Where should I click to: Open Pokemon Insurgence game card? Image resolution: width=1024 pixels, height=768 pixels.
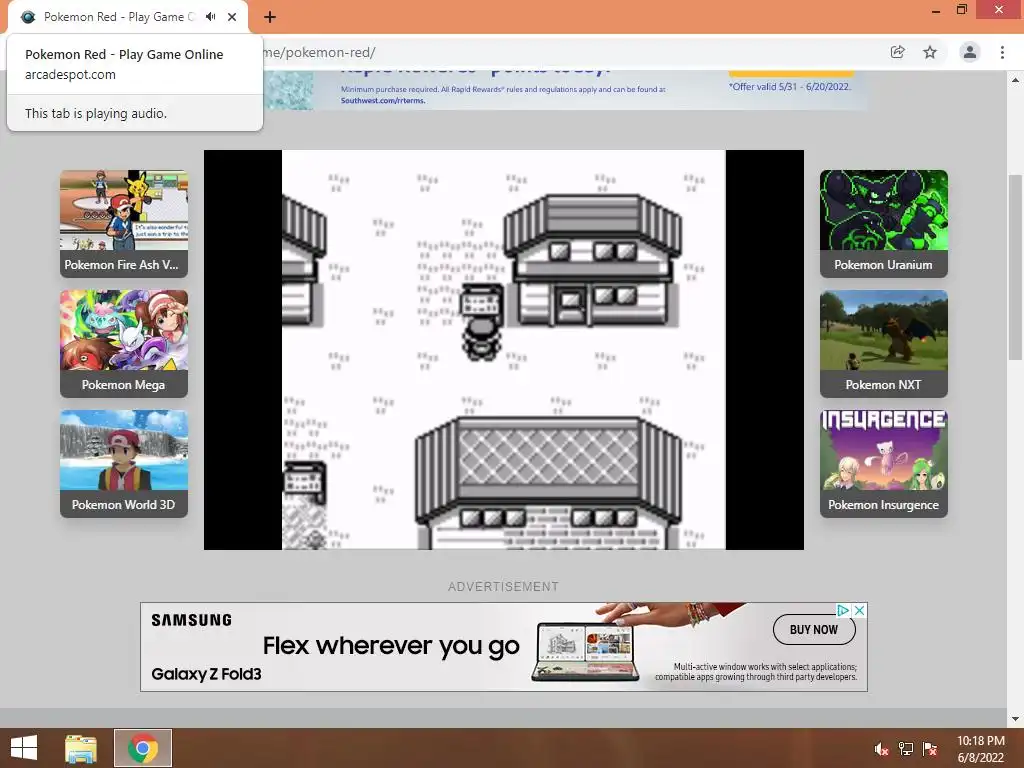(x=884, y=464)
